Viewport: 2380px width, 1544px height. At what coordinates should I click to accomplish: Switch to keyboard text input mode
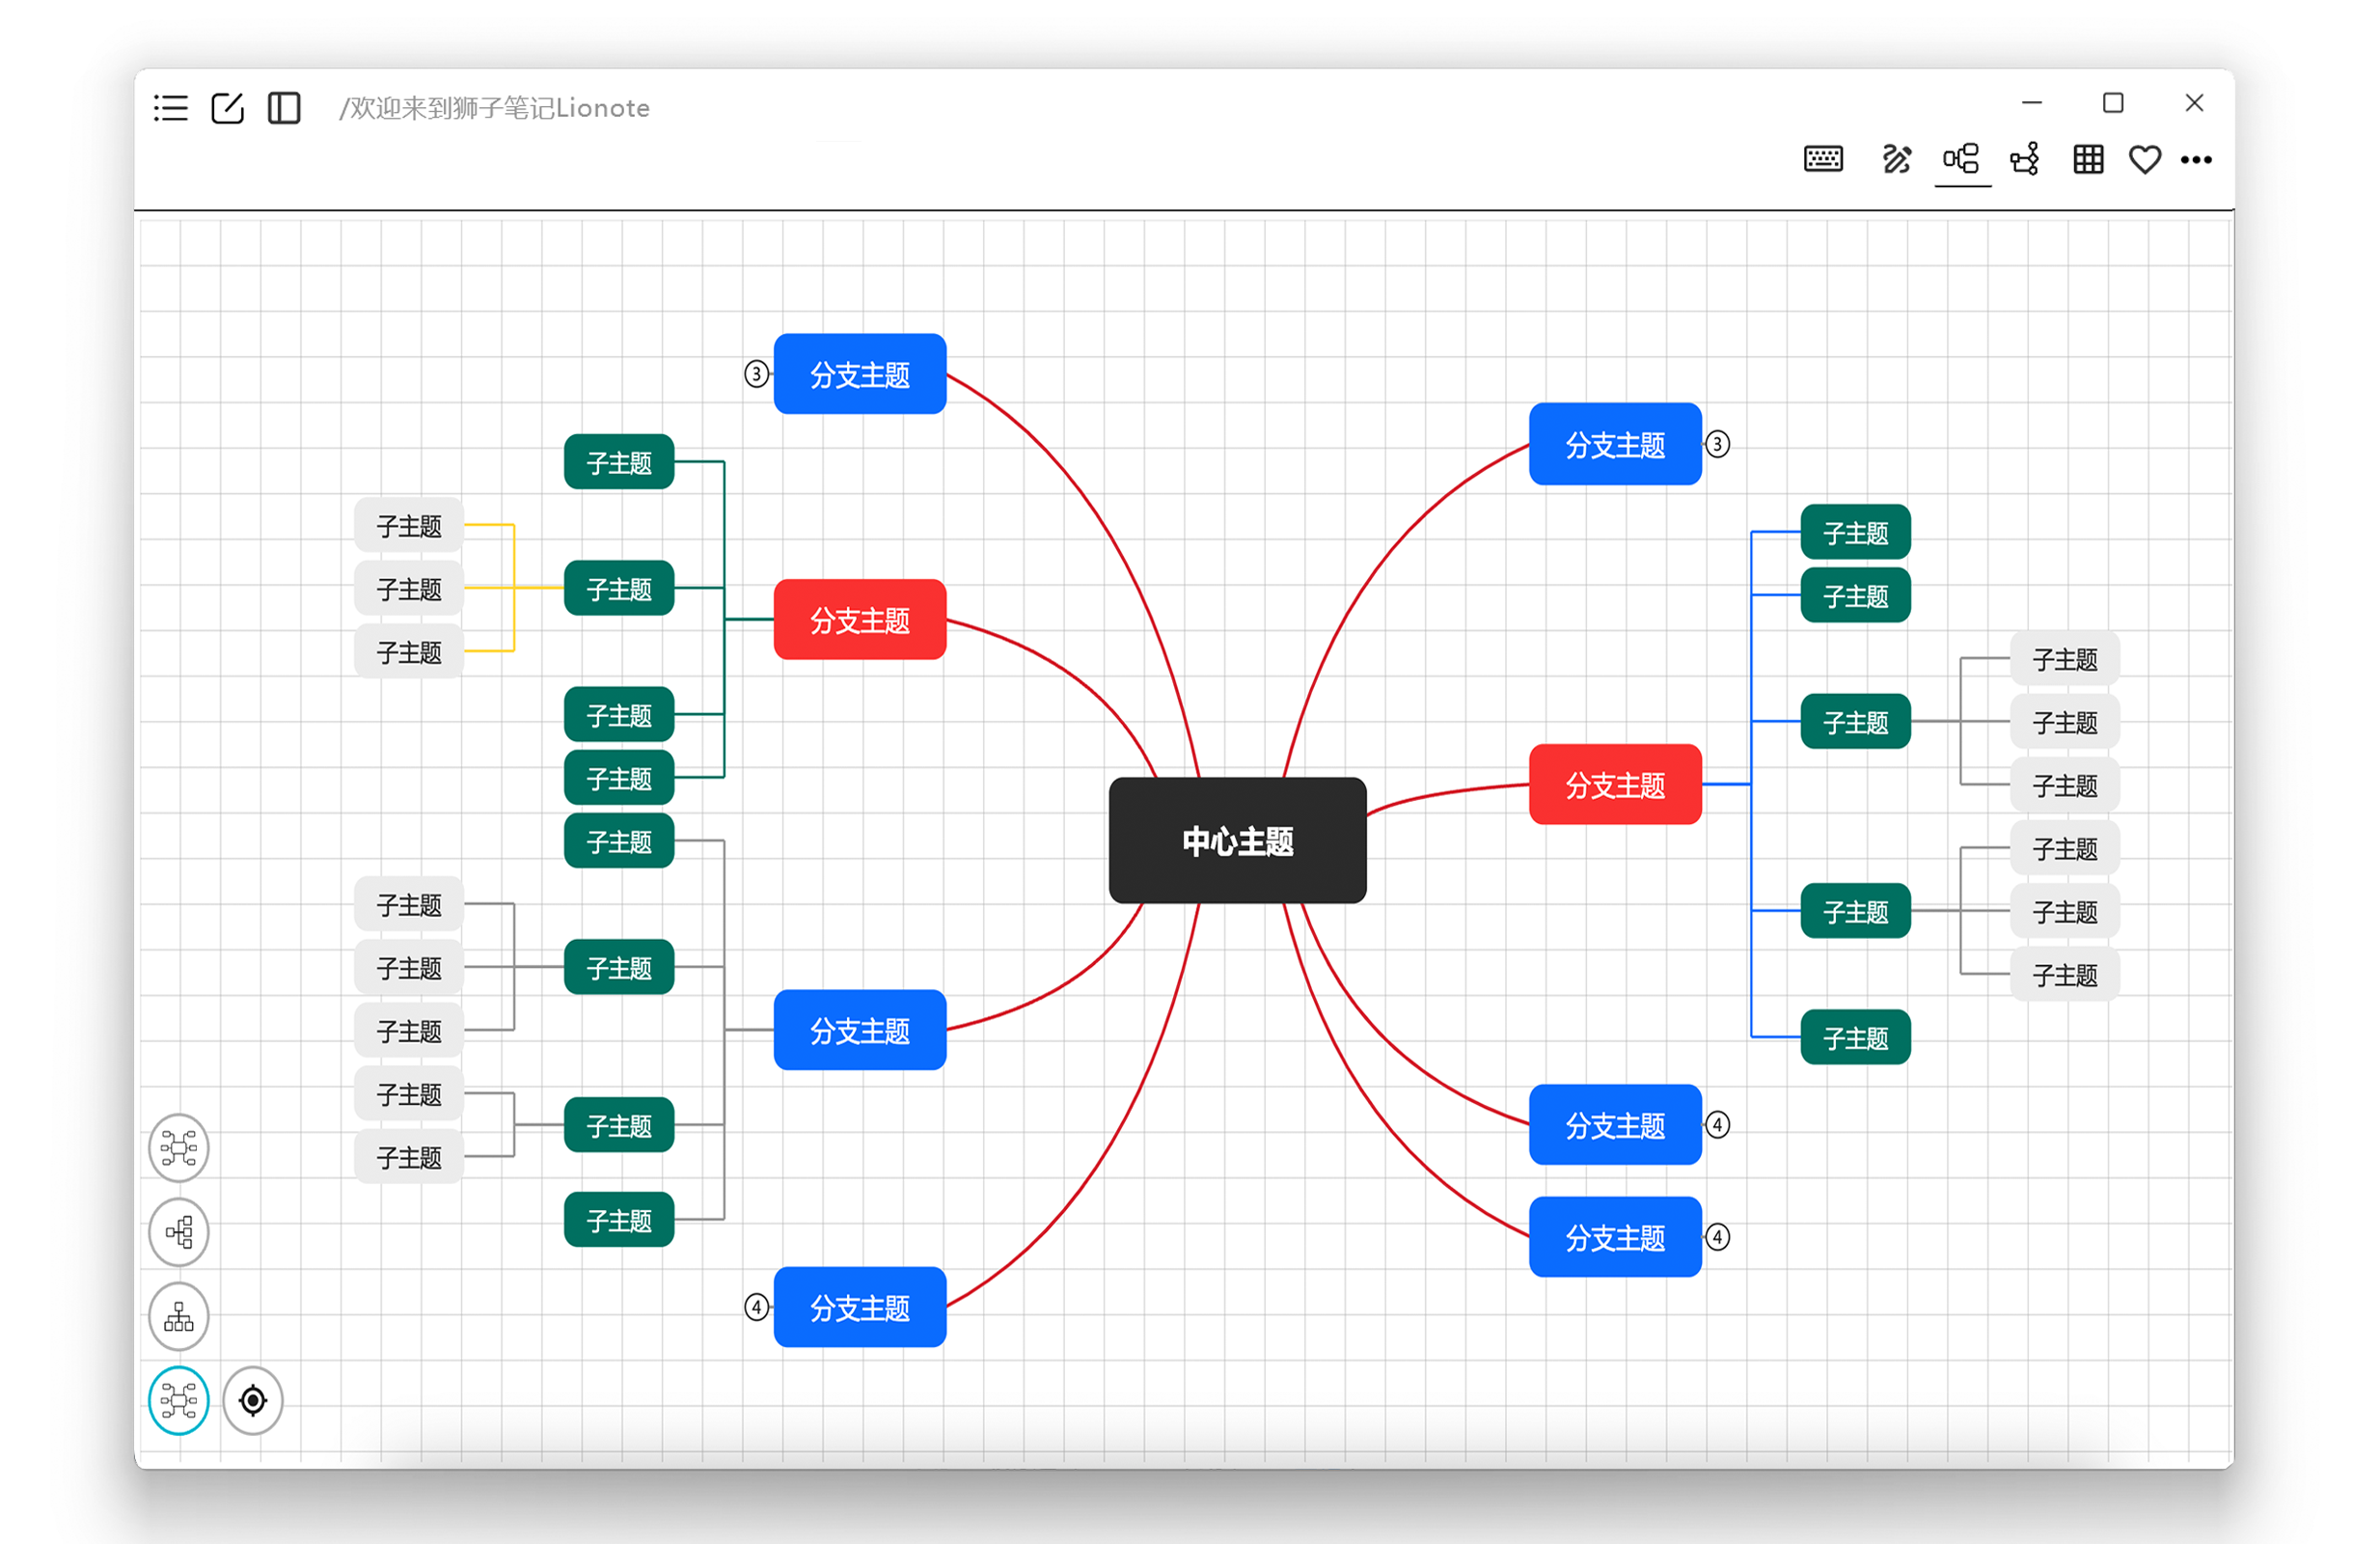tap(1823, 159)
